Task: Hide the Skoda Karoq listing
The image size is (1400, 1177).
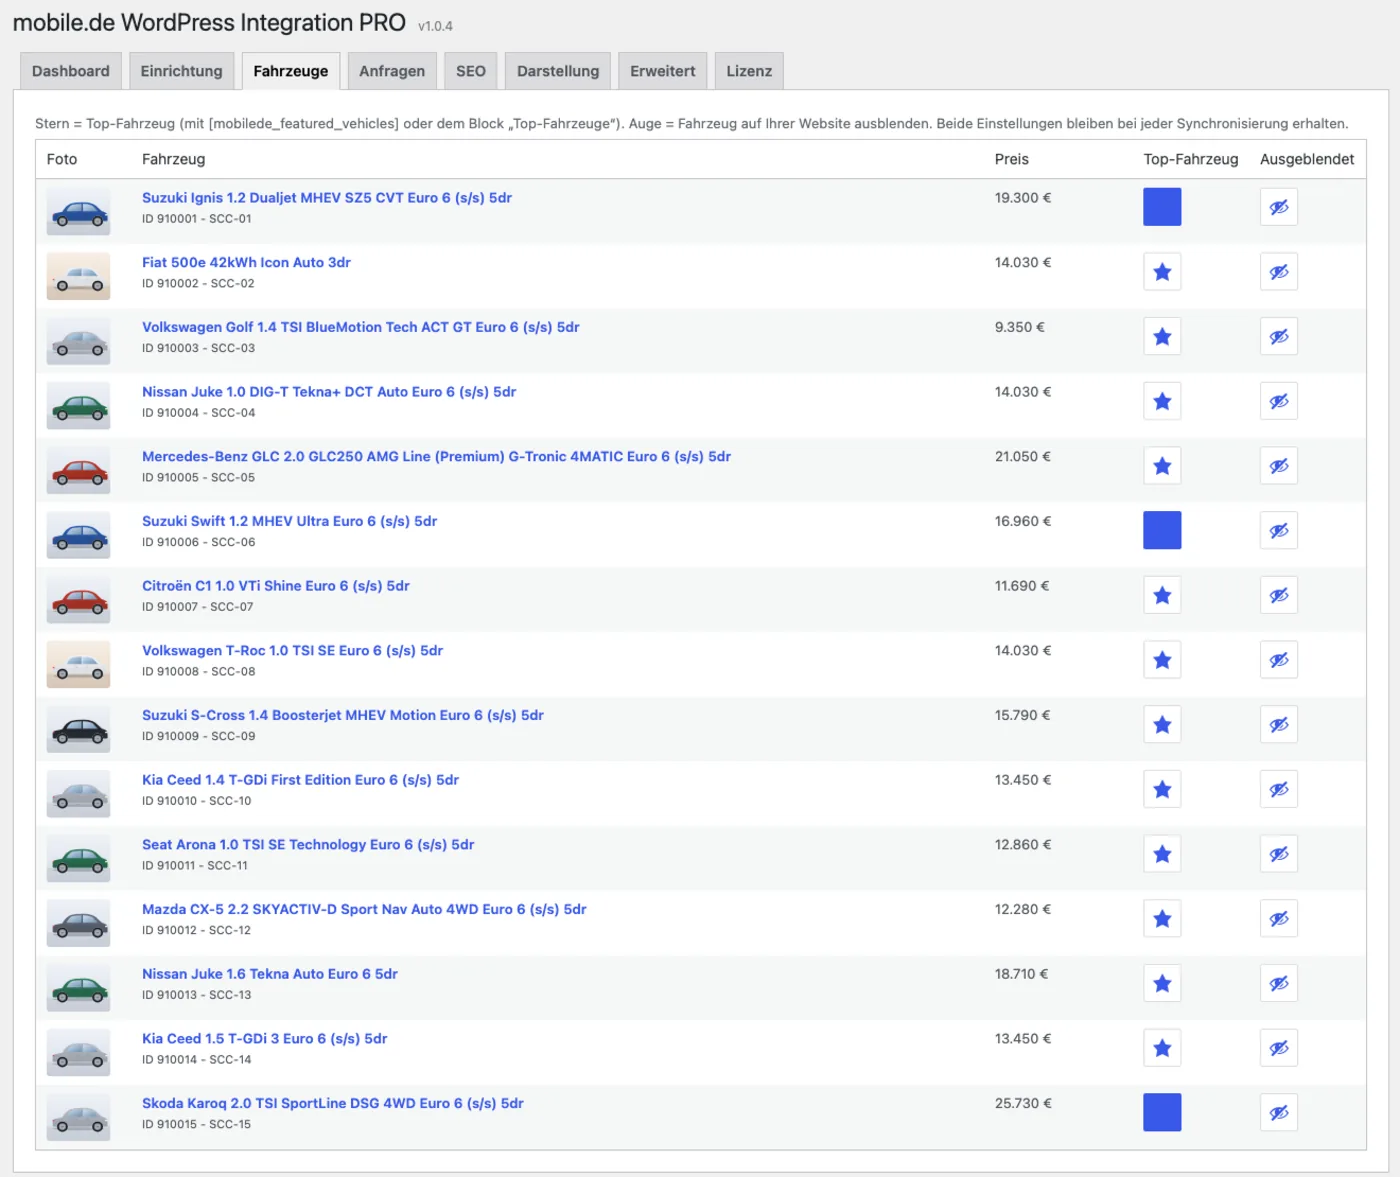Action: point(1279,1112)
